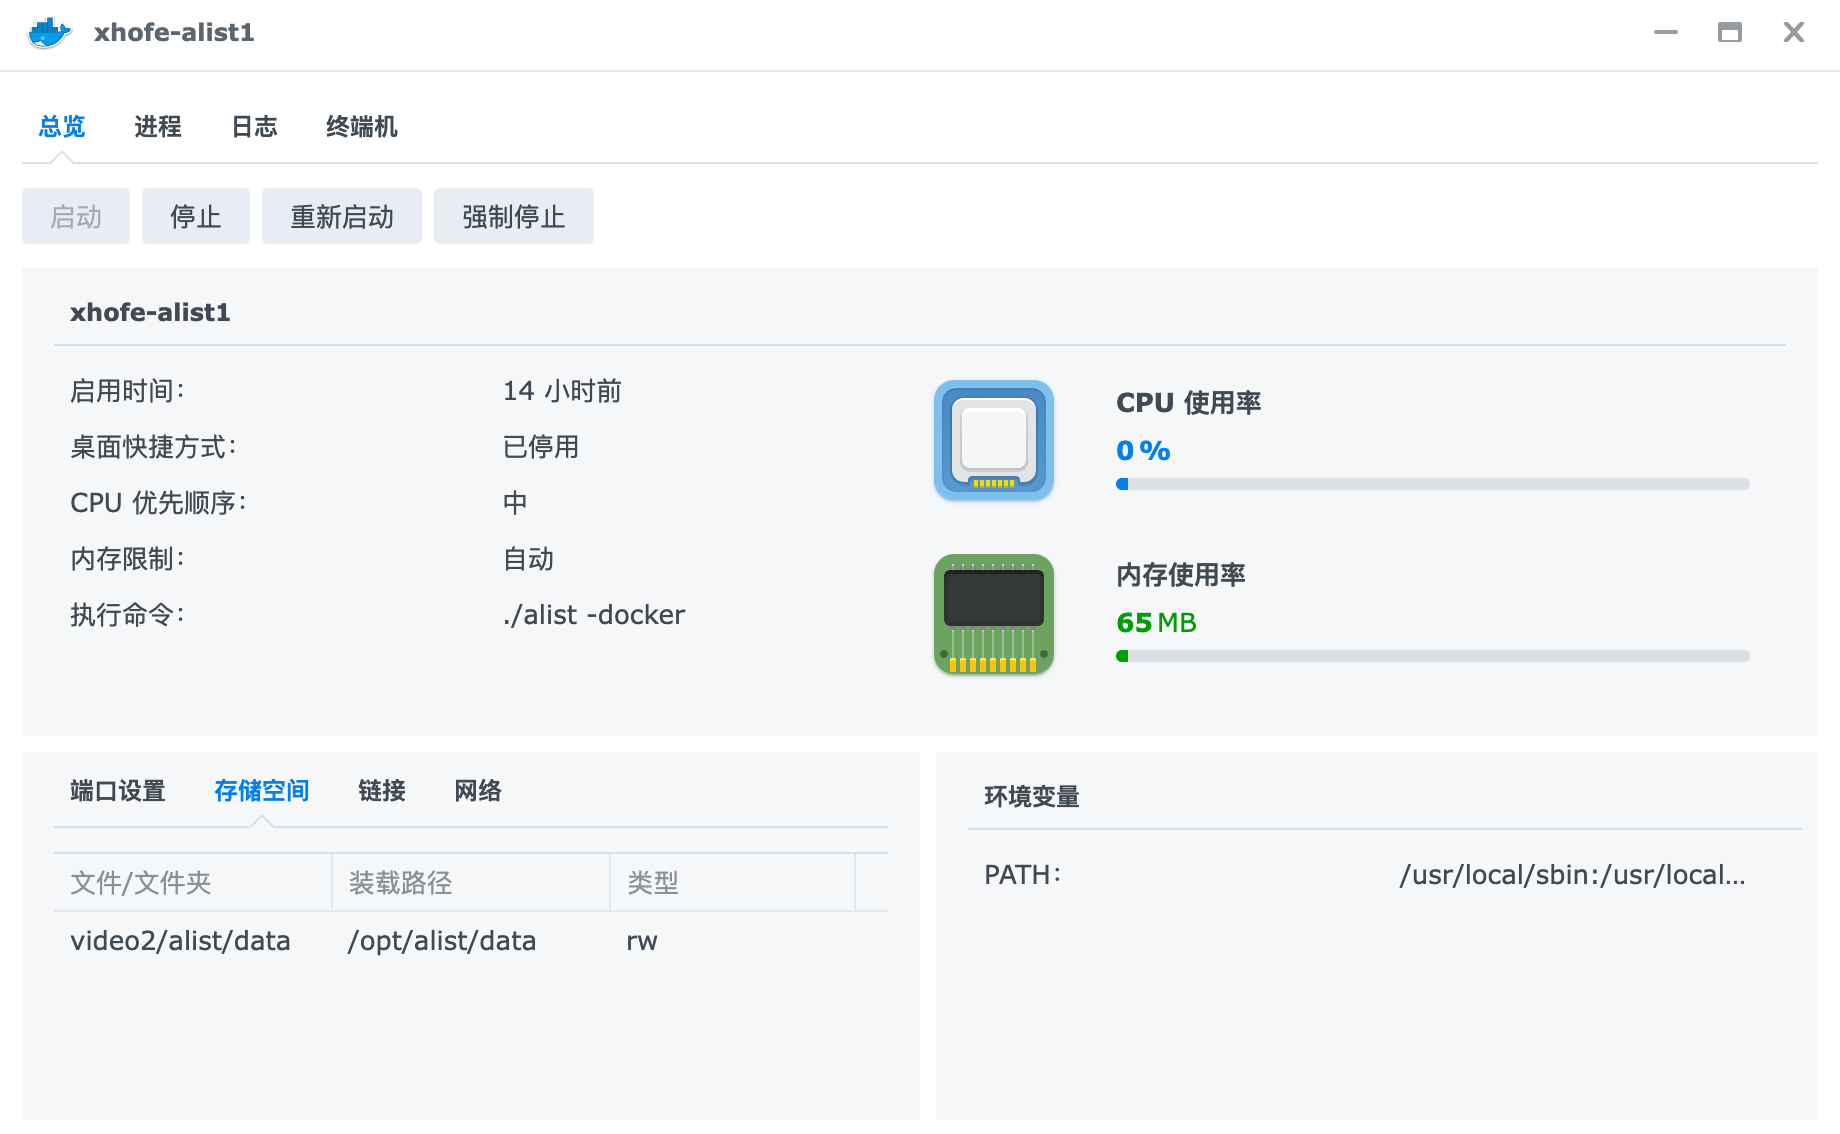Open the 日志 tab
1840x1134 pixels.
tap(254, 127)
